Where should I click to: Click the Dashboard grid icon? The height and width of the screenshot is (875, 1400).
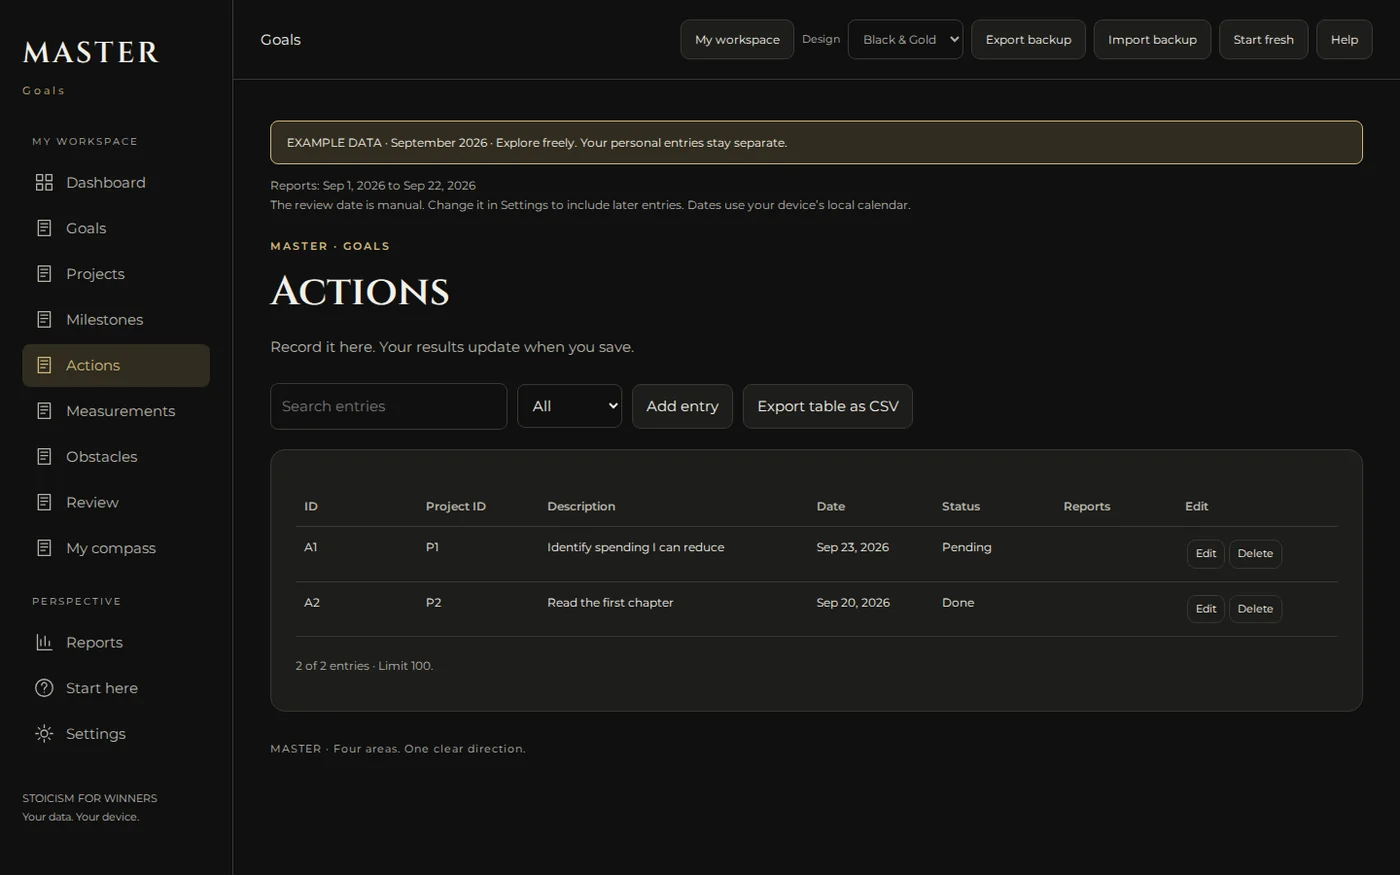pos(44,182)
